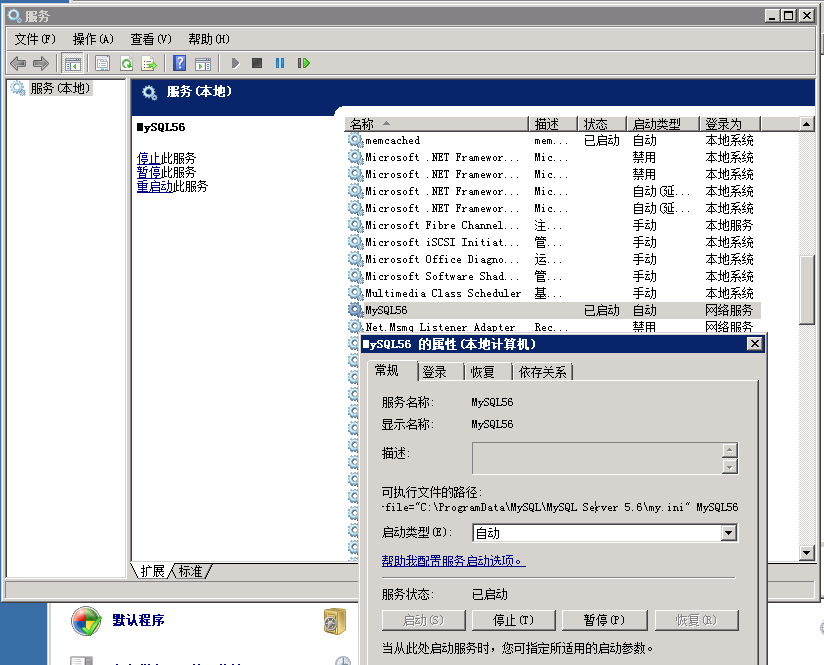
Task: Select the 常规 tab in properties dialog
Action: [x=392, y=371]
